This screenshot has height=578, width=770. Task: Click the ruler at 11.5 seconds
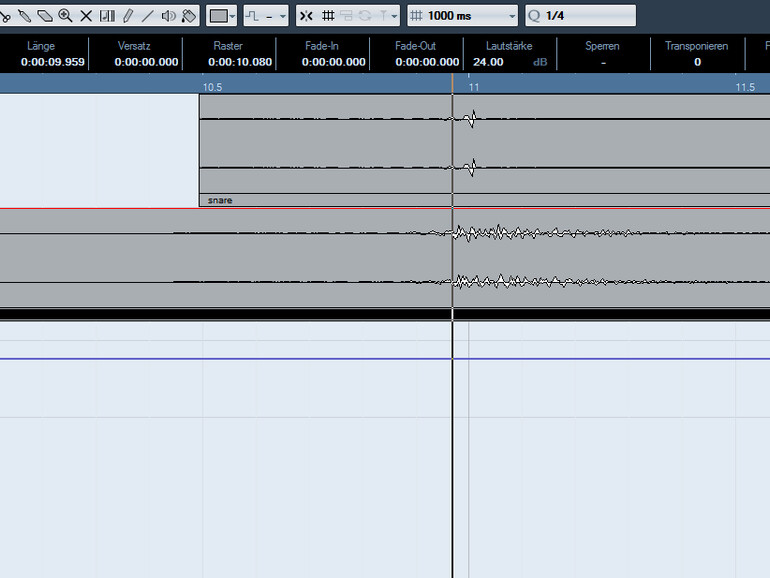[x=745, y=87]
